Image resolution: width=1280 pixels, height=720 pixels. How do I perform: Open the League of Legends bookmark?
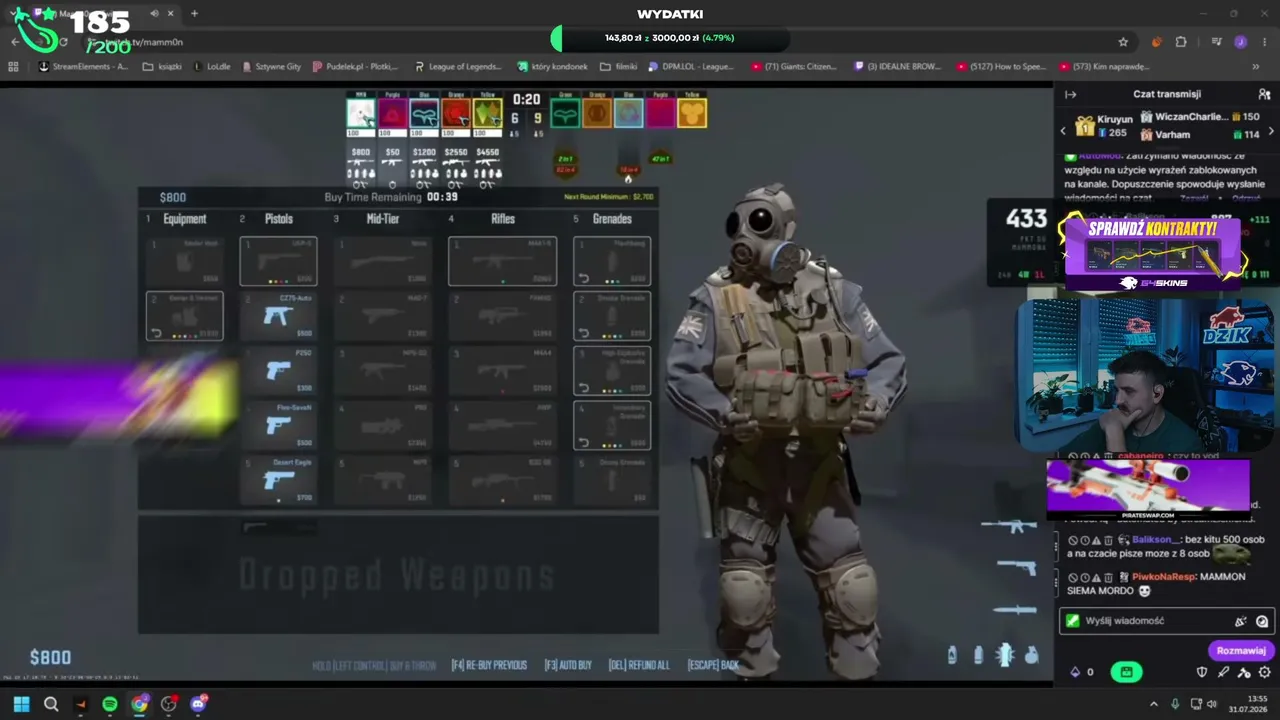click(x=458, y=67)
